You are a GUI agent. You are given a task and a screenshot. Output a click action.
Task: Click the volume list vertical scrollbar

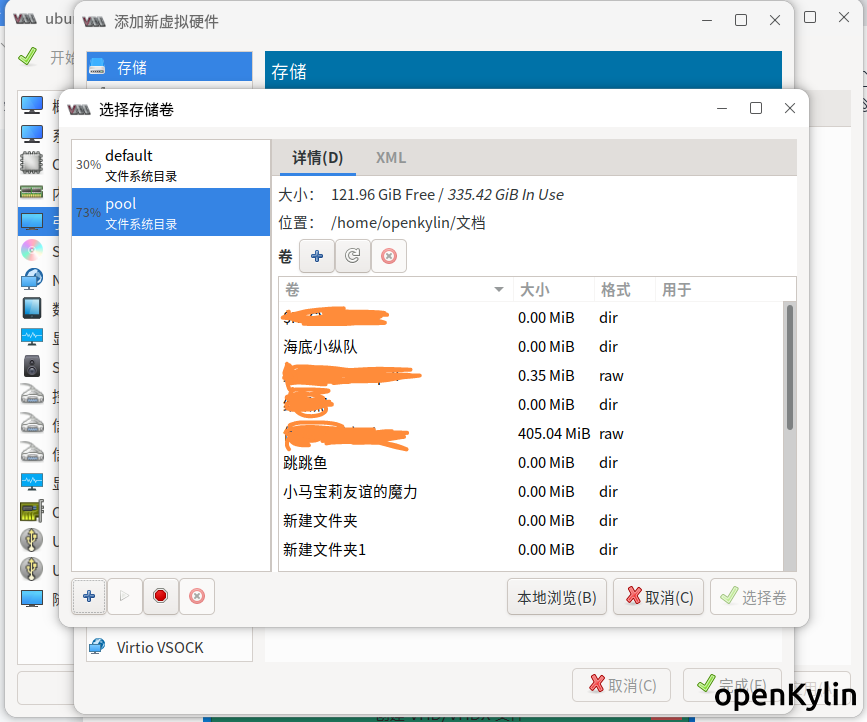point(789,368)
